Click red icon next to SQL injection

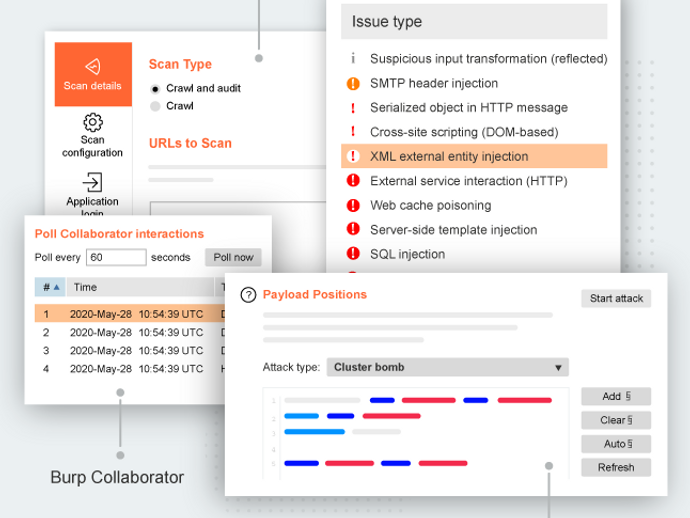(x=353, y=255)
